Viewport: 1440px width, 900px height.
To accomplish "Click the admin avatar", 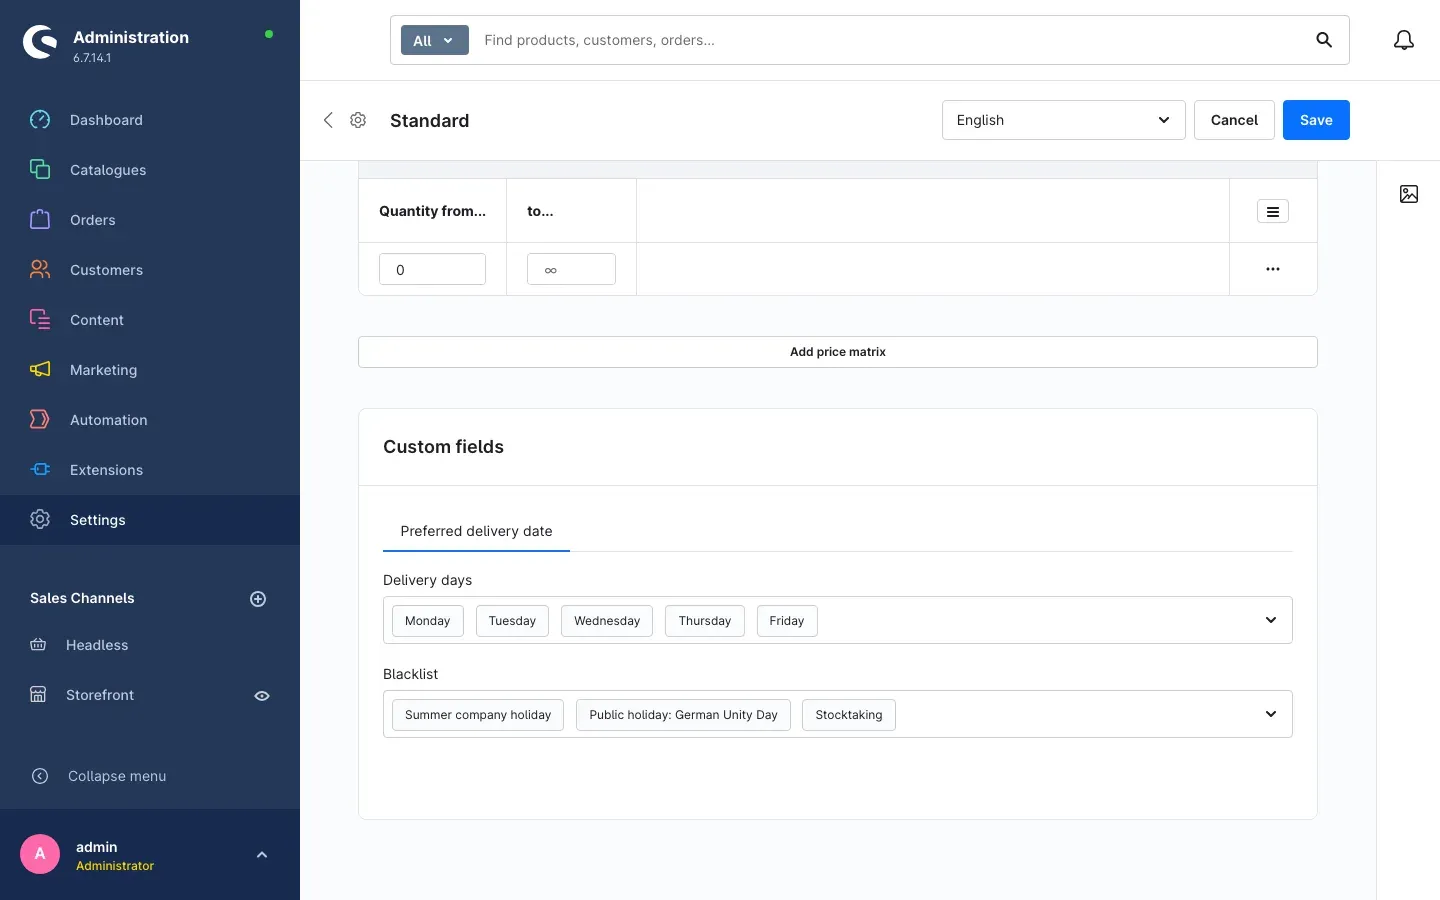I will (x=40, y=854).
